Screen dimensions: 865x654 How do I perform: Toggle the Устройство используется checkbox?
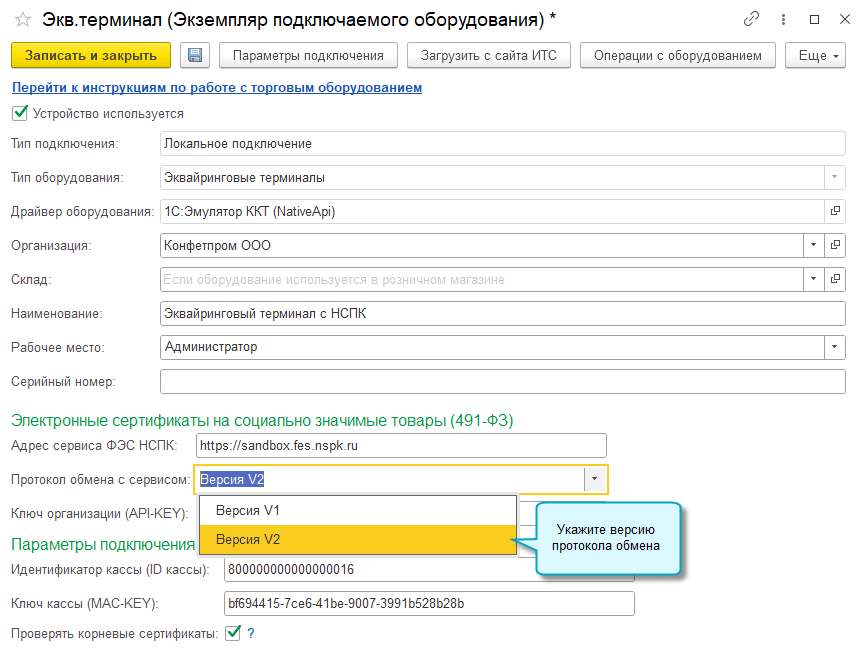tap(20, 114)
